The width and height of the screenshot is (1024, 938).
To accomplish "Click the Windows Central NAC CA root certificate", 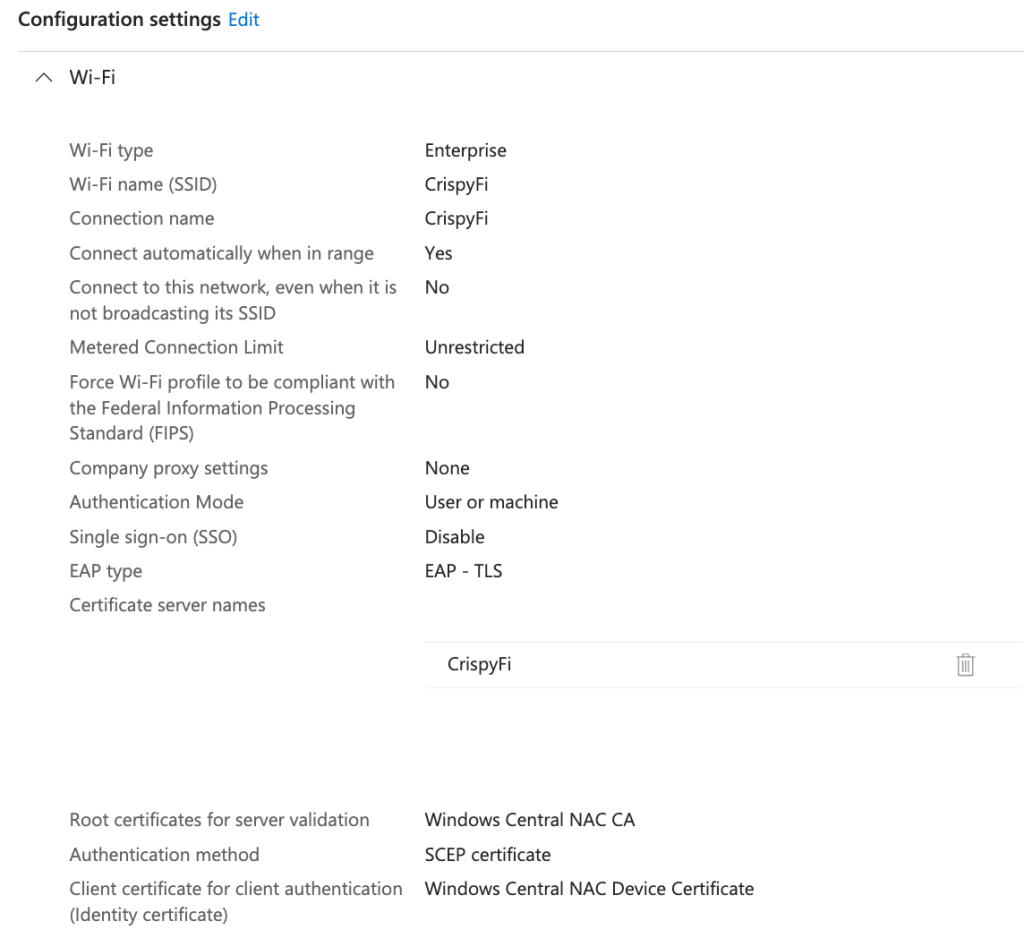I will click(x=529, y=821).
